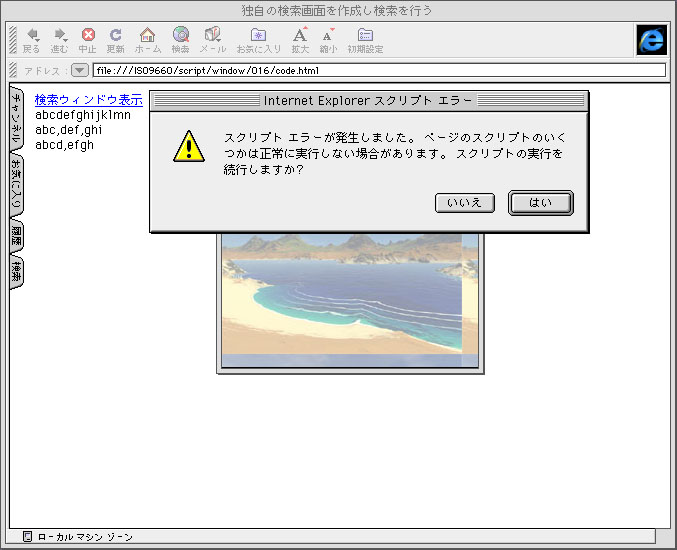Click the beach landscape image
Viewport: 677px width, 550px height.
350,300
